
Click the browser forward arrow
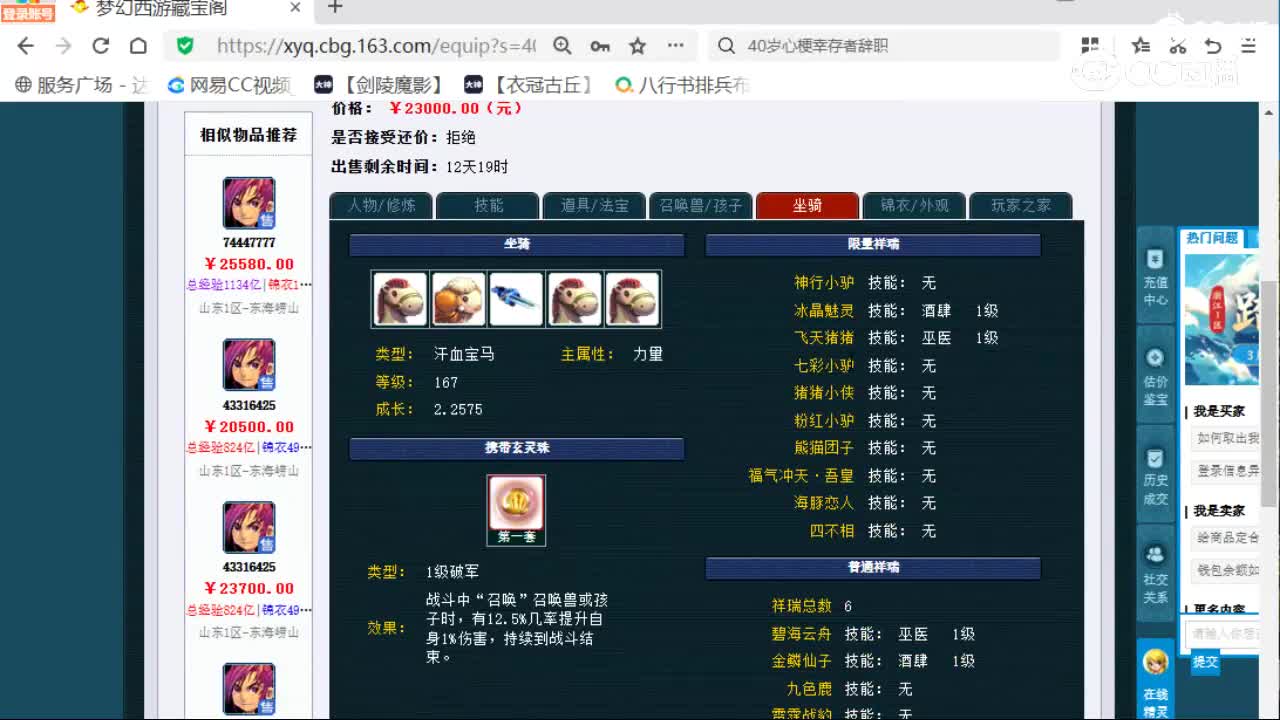click(63, 46)
